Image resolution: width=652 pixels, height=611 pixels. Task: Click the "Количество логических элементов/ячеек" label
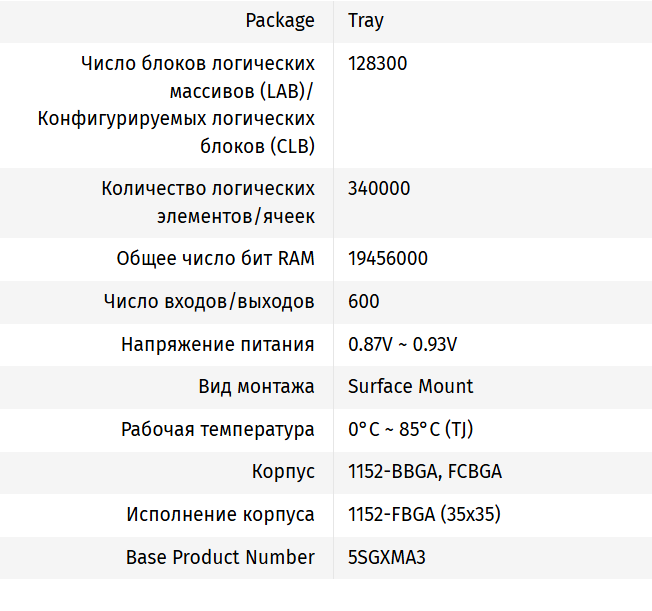(208, 202)
